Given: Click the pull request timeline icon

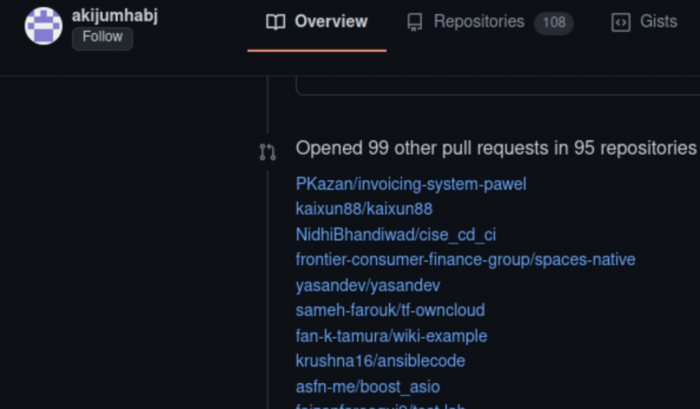Looking at the screenshot, I should pos(267,152).
